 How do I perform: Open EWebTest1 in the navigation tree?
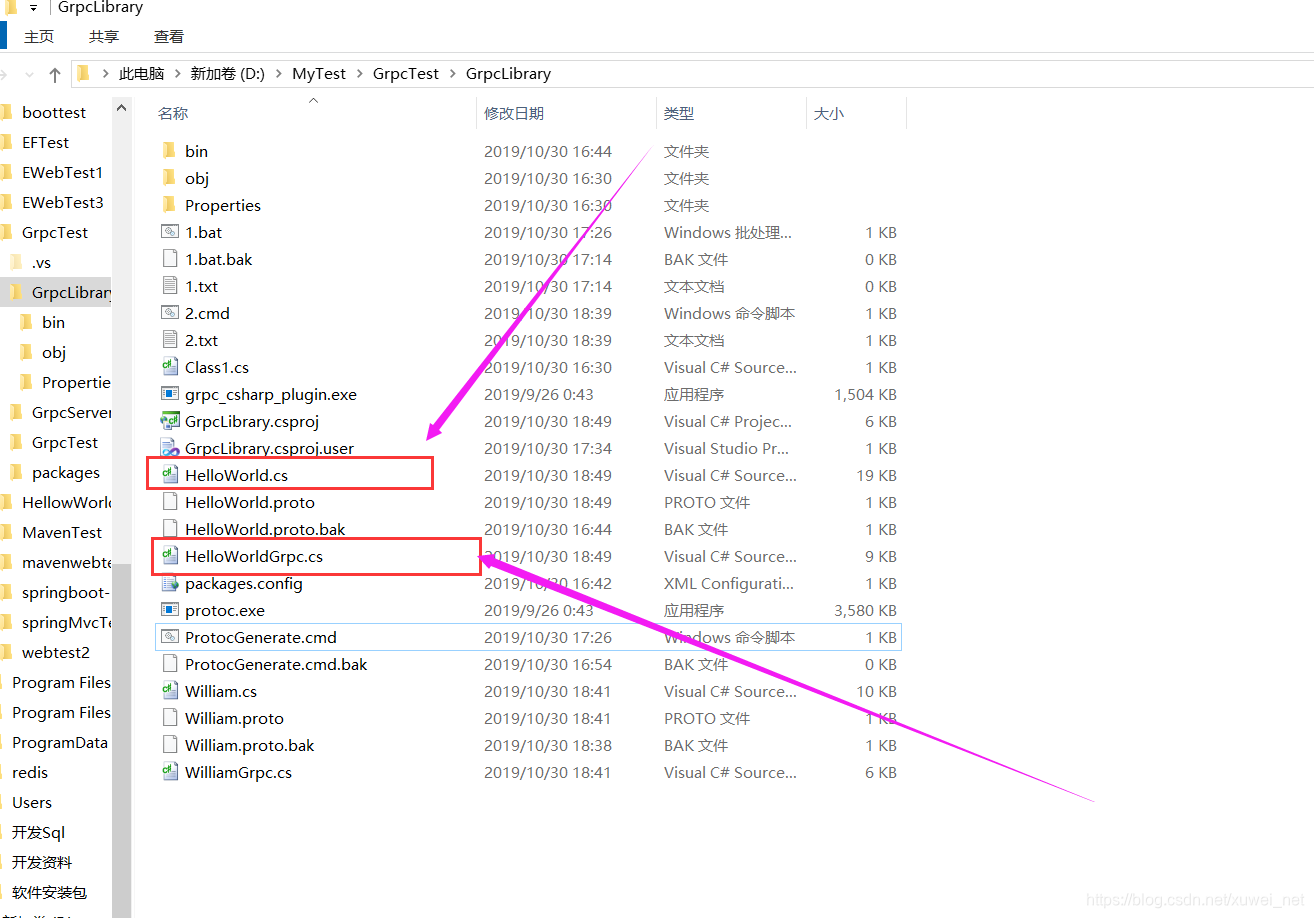(62, 172)
